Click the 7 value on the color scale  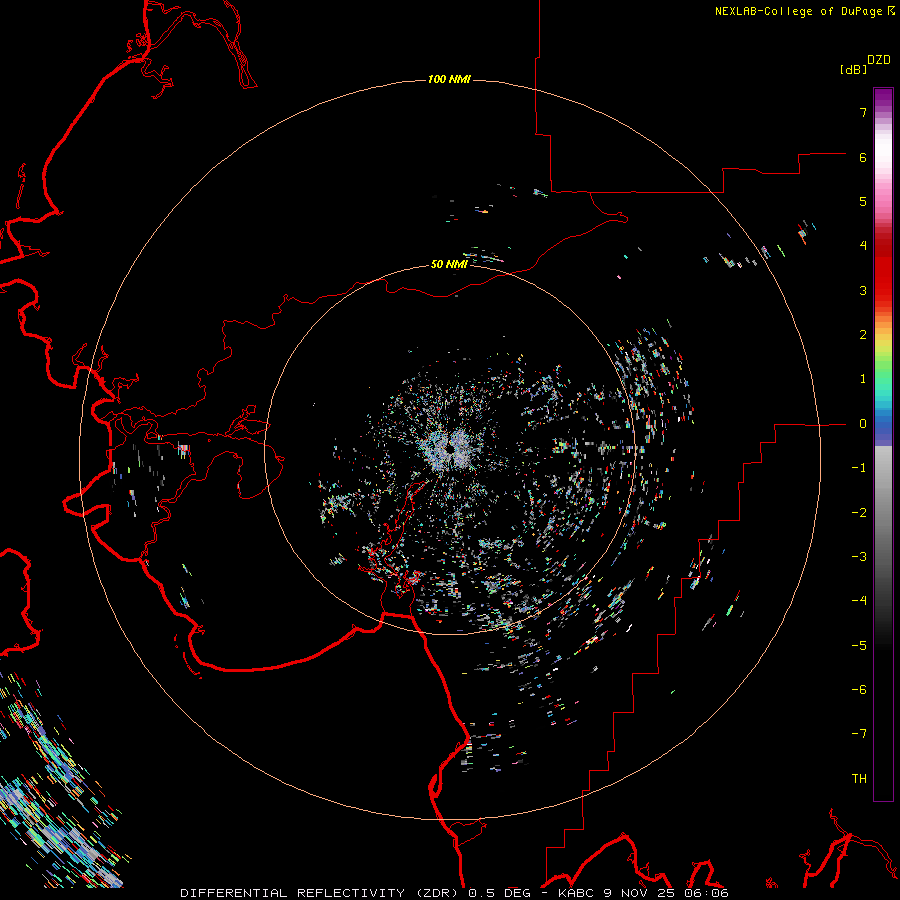point(863,112)
